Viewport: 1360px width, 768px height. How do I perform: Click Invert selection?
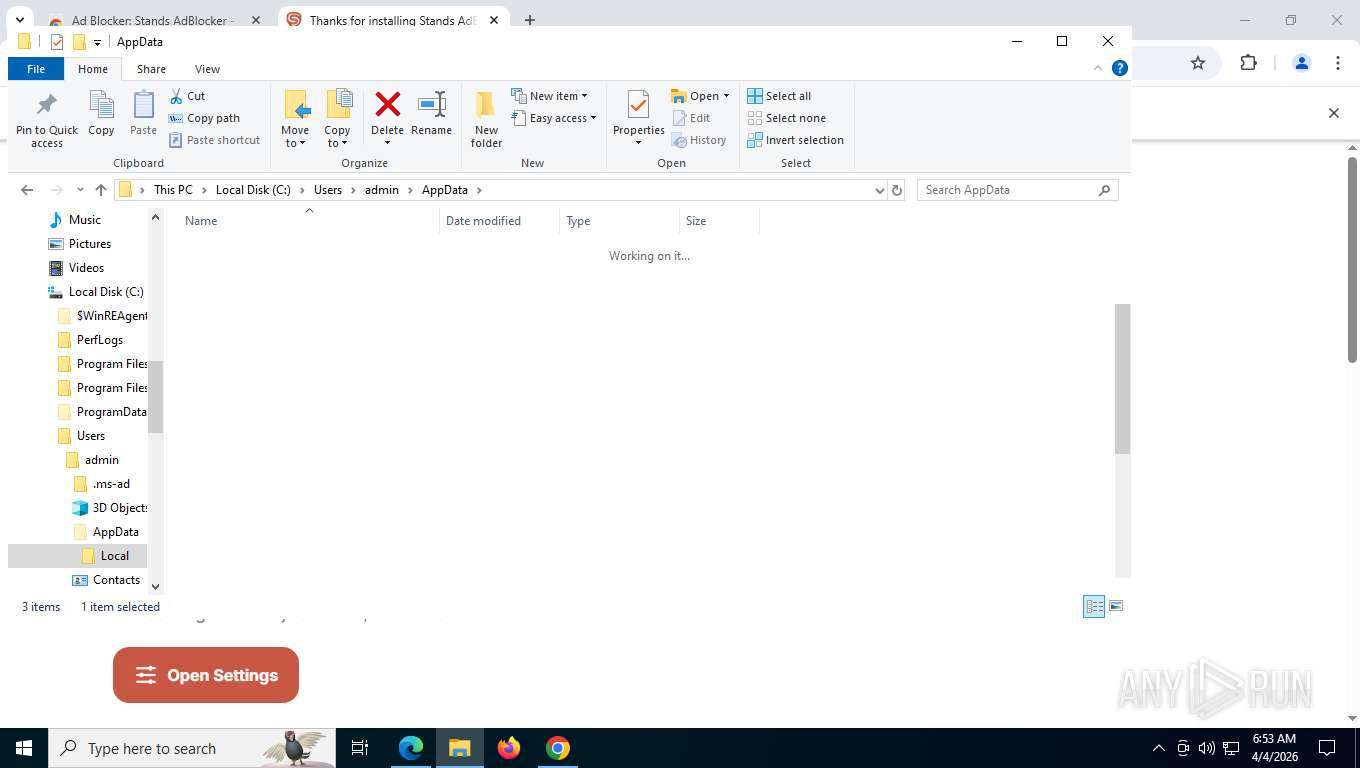795,140
